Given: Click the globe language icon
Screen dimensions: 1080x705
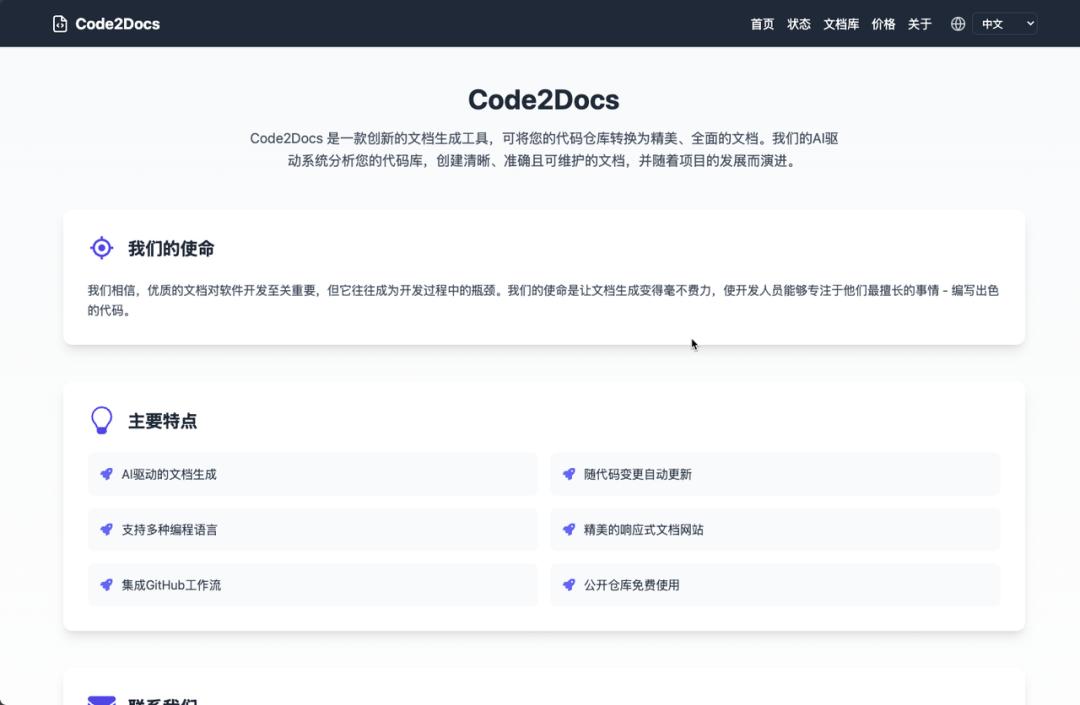Looking at the screenshot, I should (x=957, y=24).
